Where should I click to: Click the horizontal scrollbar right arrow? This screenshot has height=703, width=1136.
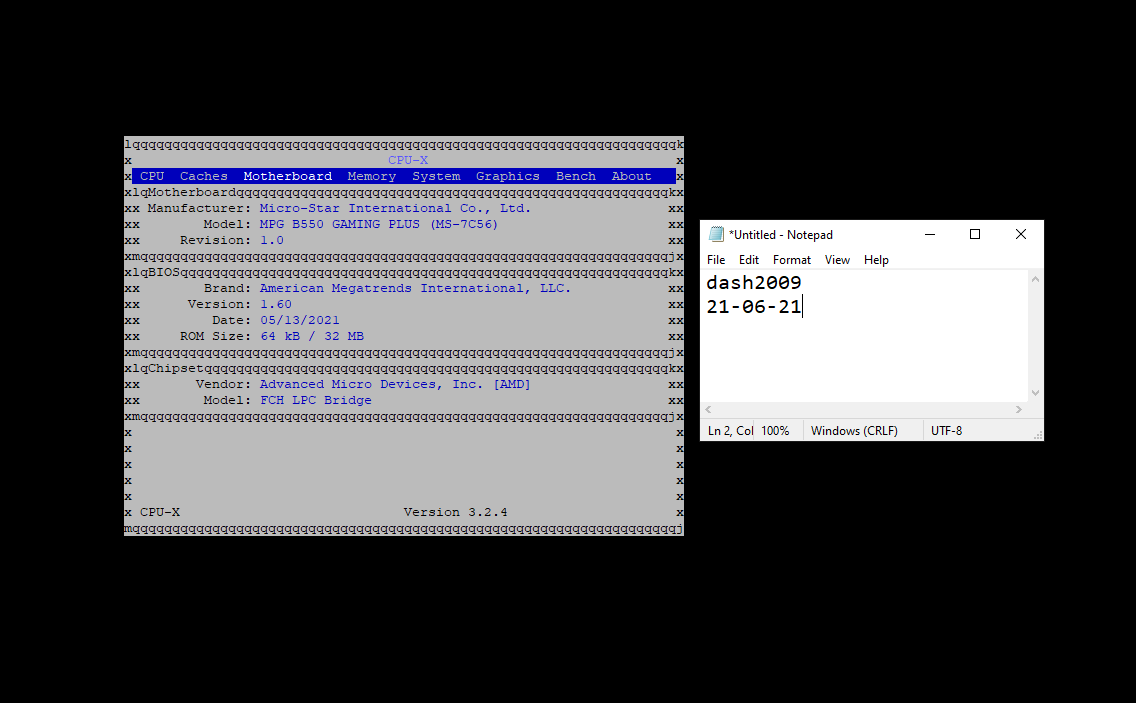tap(1019, 410)
